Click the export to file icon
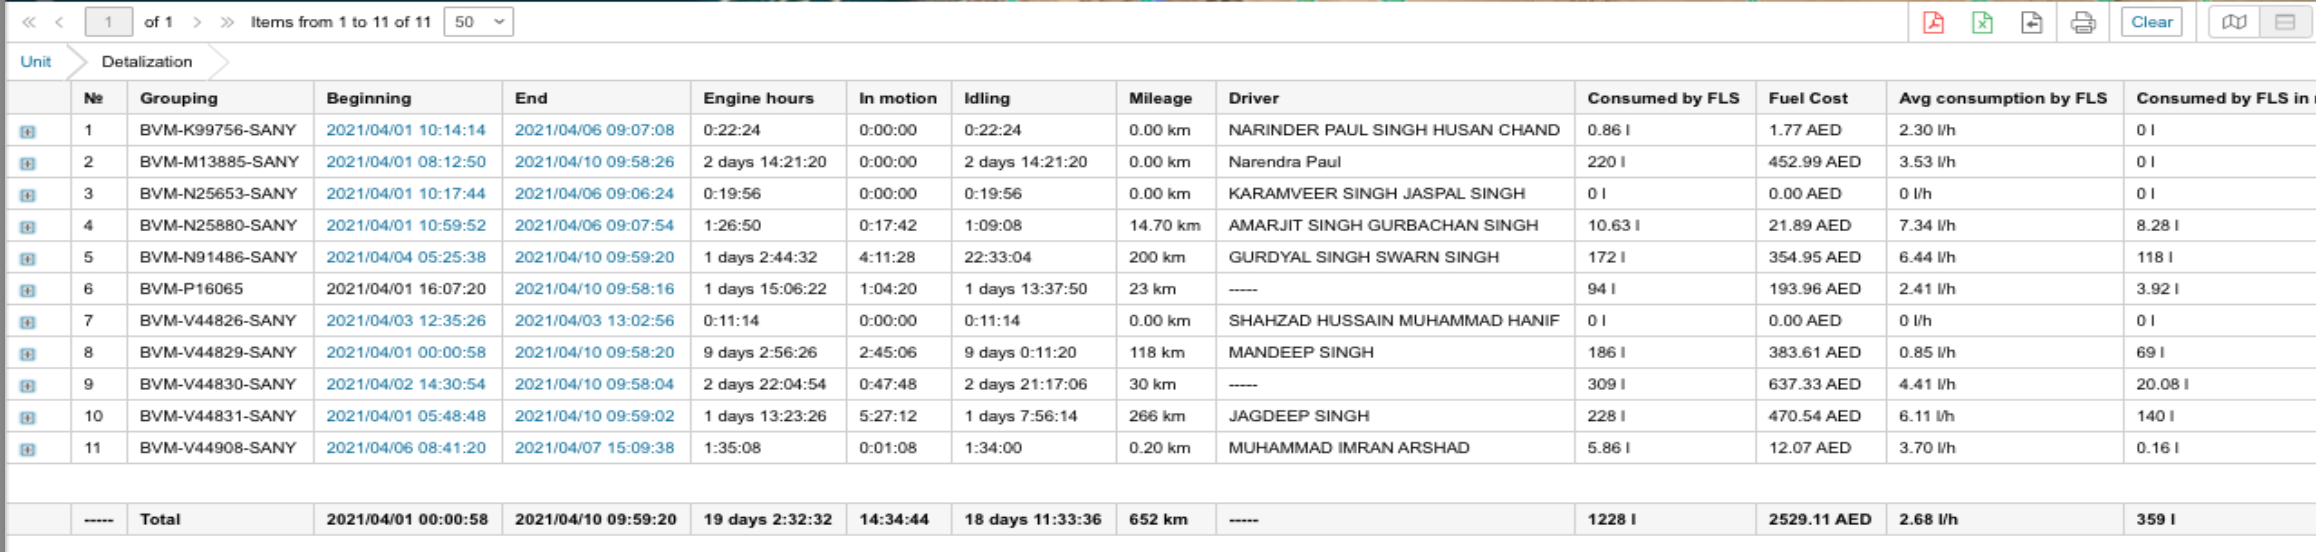 tap(2031, 22)
